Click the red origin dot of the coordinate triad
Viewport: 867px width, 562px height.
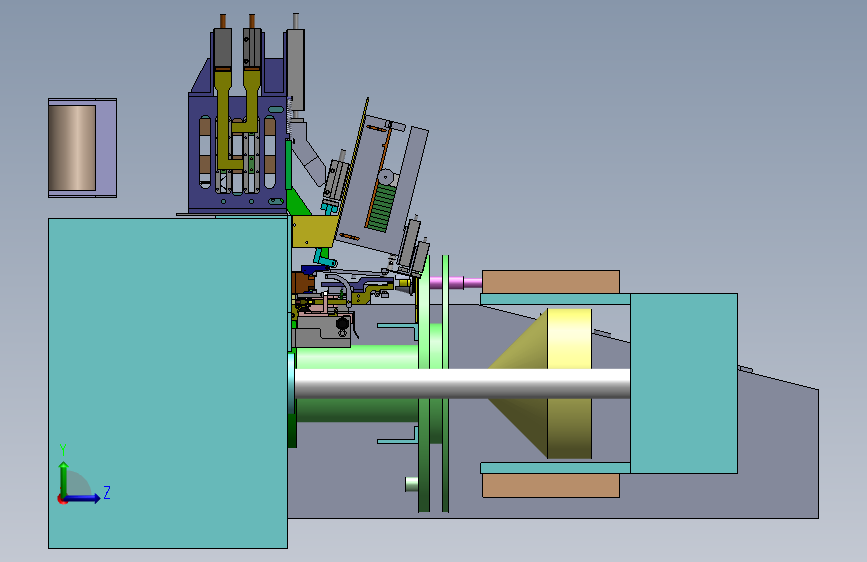coord(62,499)
